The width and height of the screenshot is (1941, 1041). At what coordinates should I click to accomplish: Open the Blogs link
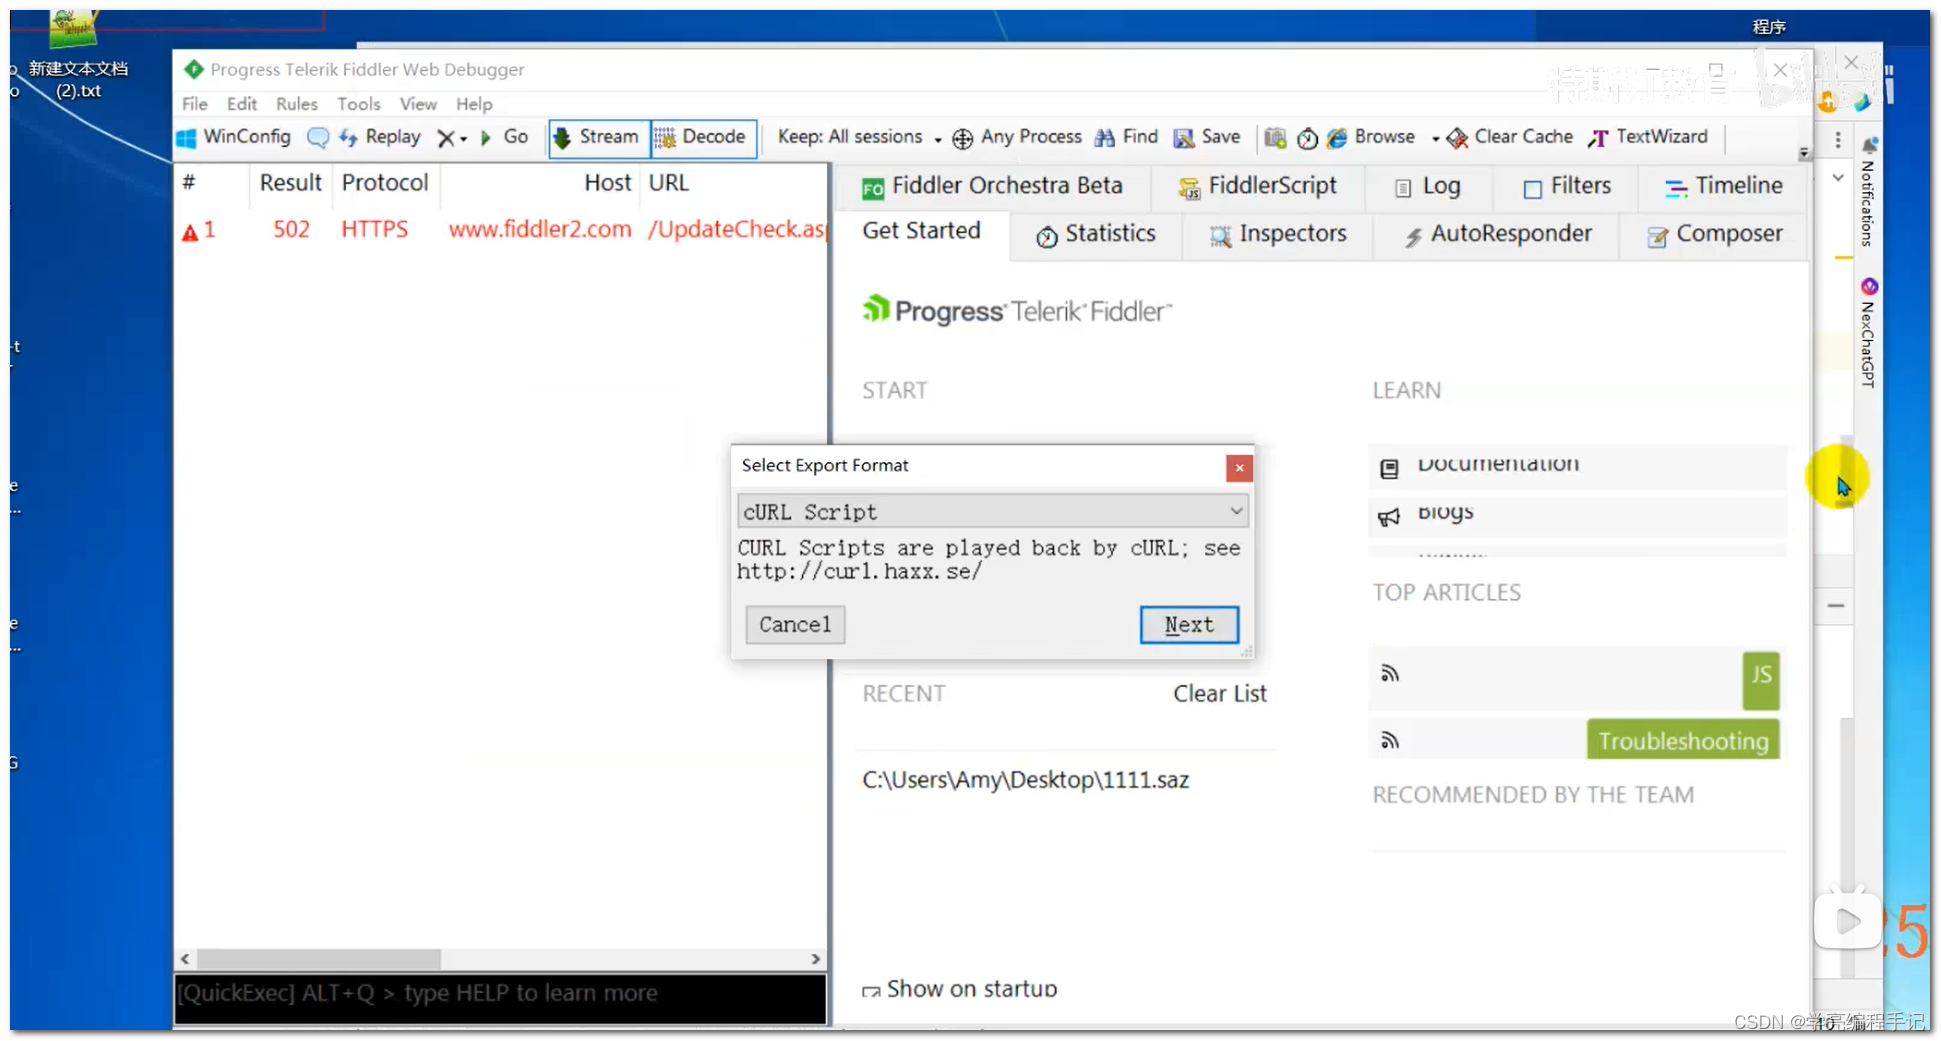(1445, 513)
